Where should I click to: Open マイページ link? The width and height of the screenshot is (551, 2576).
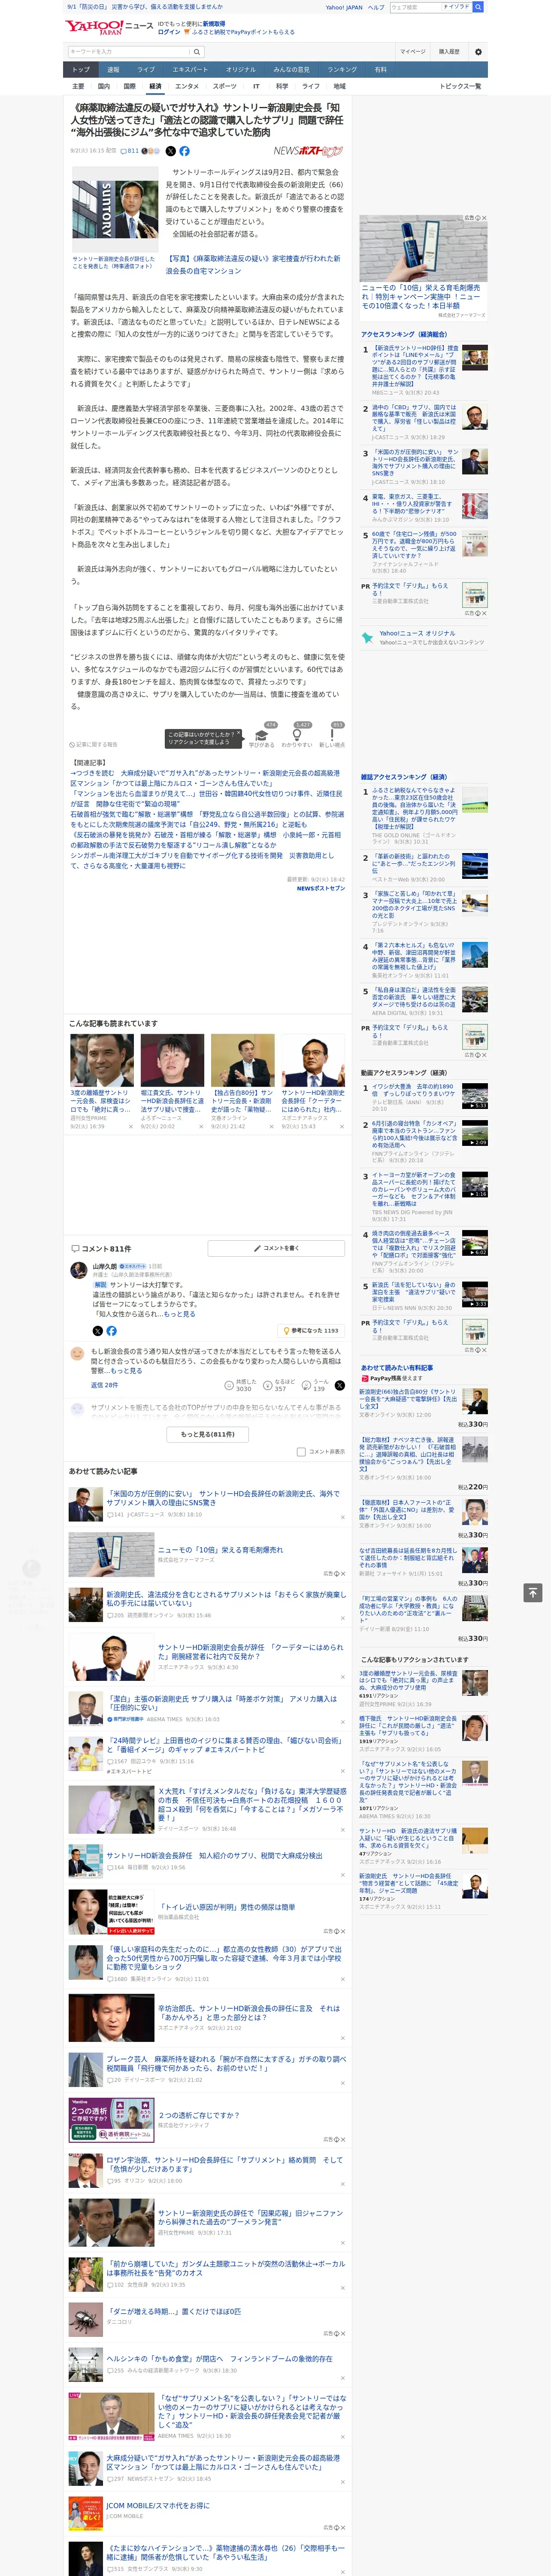(412, 52)
